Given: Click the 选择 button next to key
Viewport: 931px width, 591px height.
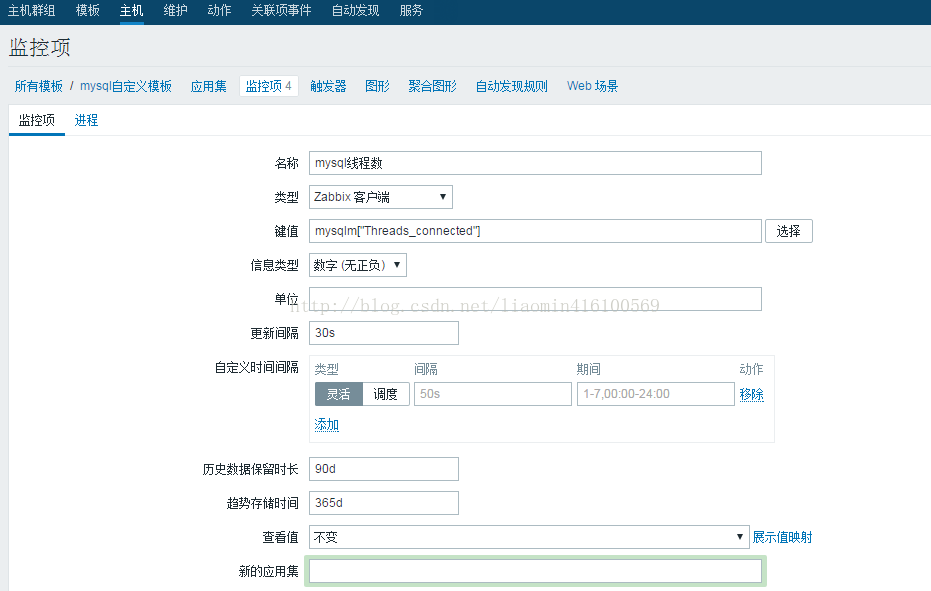Looking at the screenshot, I should pos(788,230).
